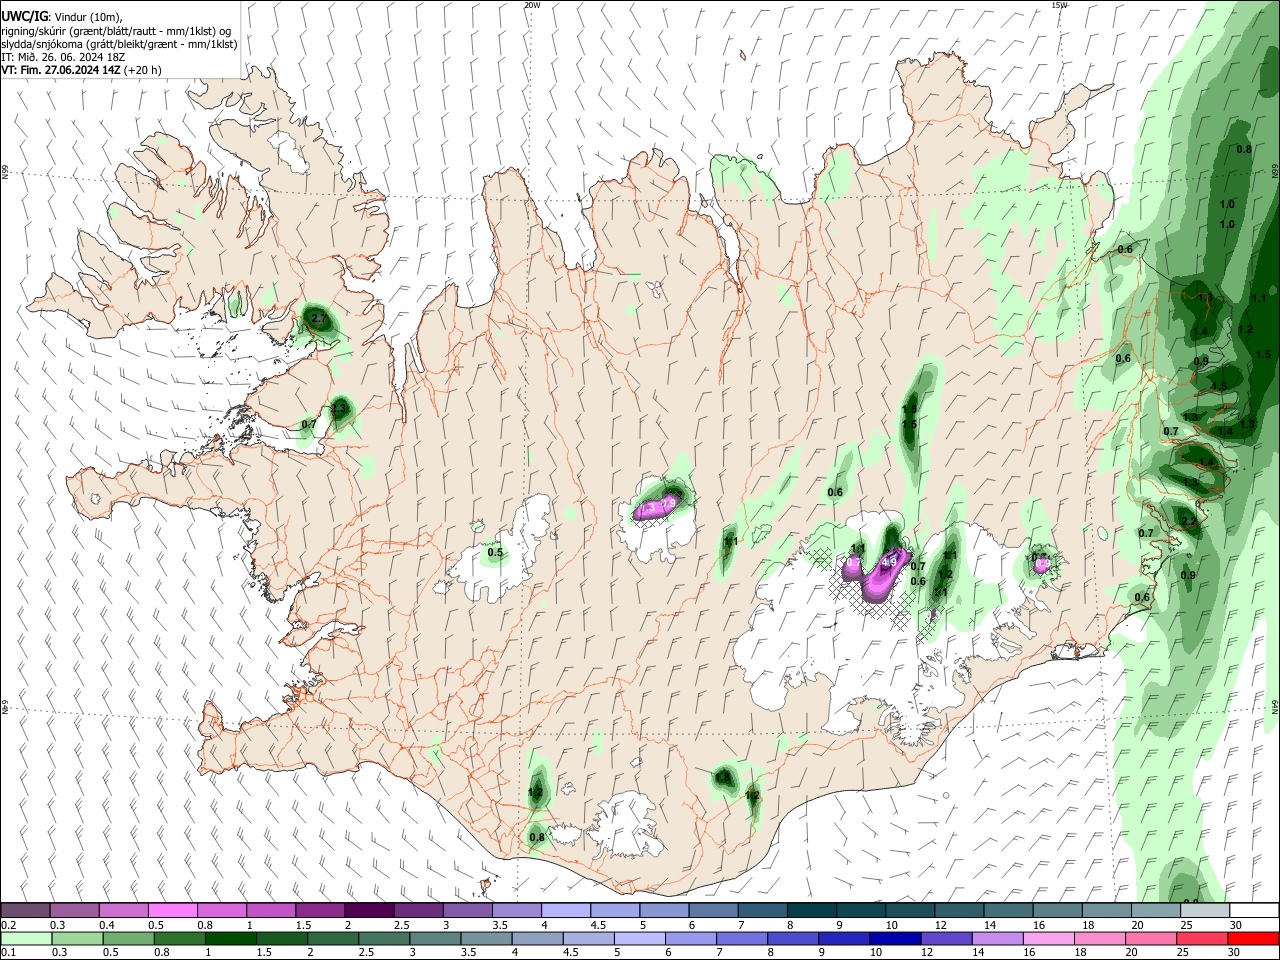This screenshot has width=1280, height=960.
Task: Click the 'VT: Fim. 27.06.2024 14Z' valid time
Action: click(61, 70)
